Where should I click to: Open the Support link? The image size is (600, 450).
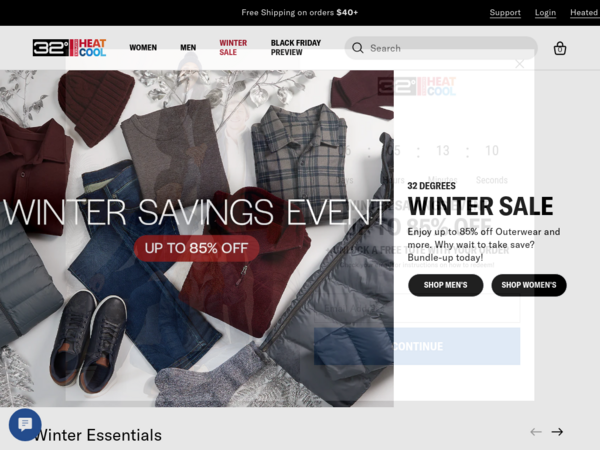[505, 13]
